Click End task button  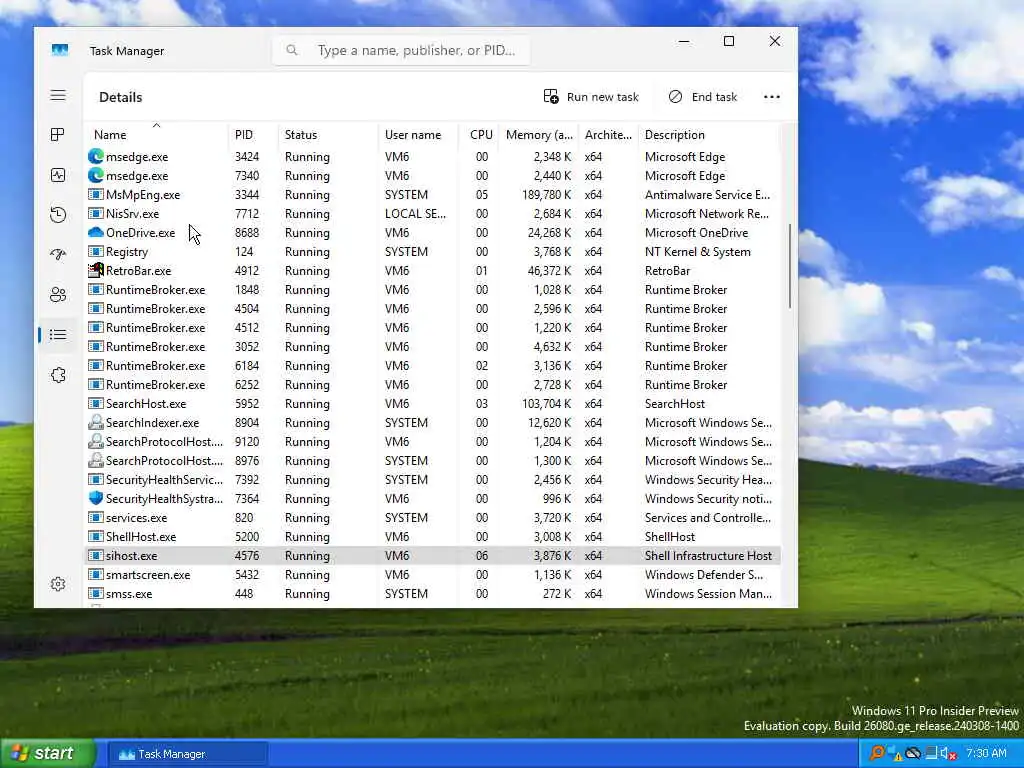(x=703, y=97)
